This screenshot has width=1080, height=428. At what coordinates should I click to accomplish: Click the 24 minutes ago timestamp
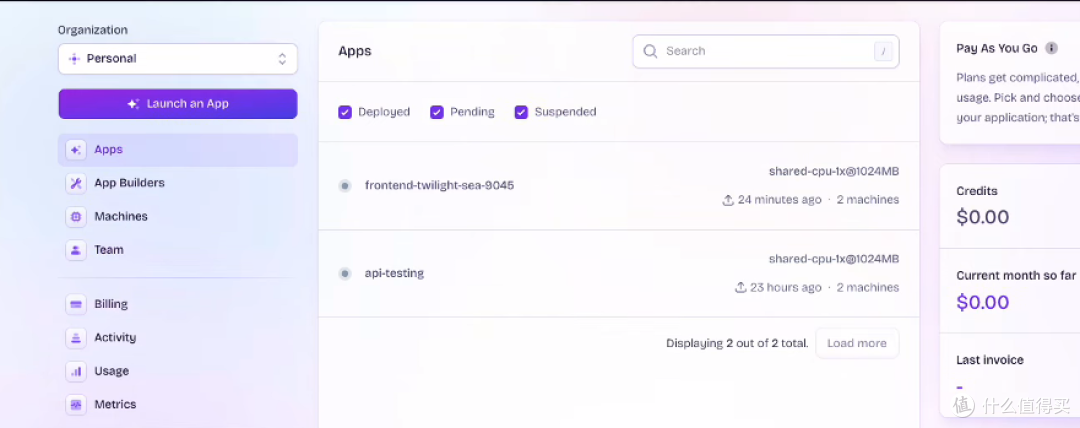[x=780, y=200]
